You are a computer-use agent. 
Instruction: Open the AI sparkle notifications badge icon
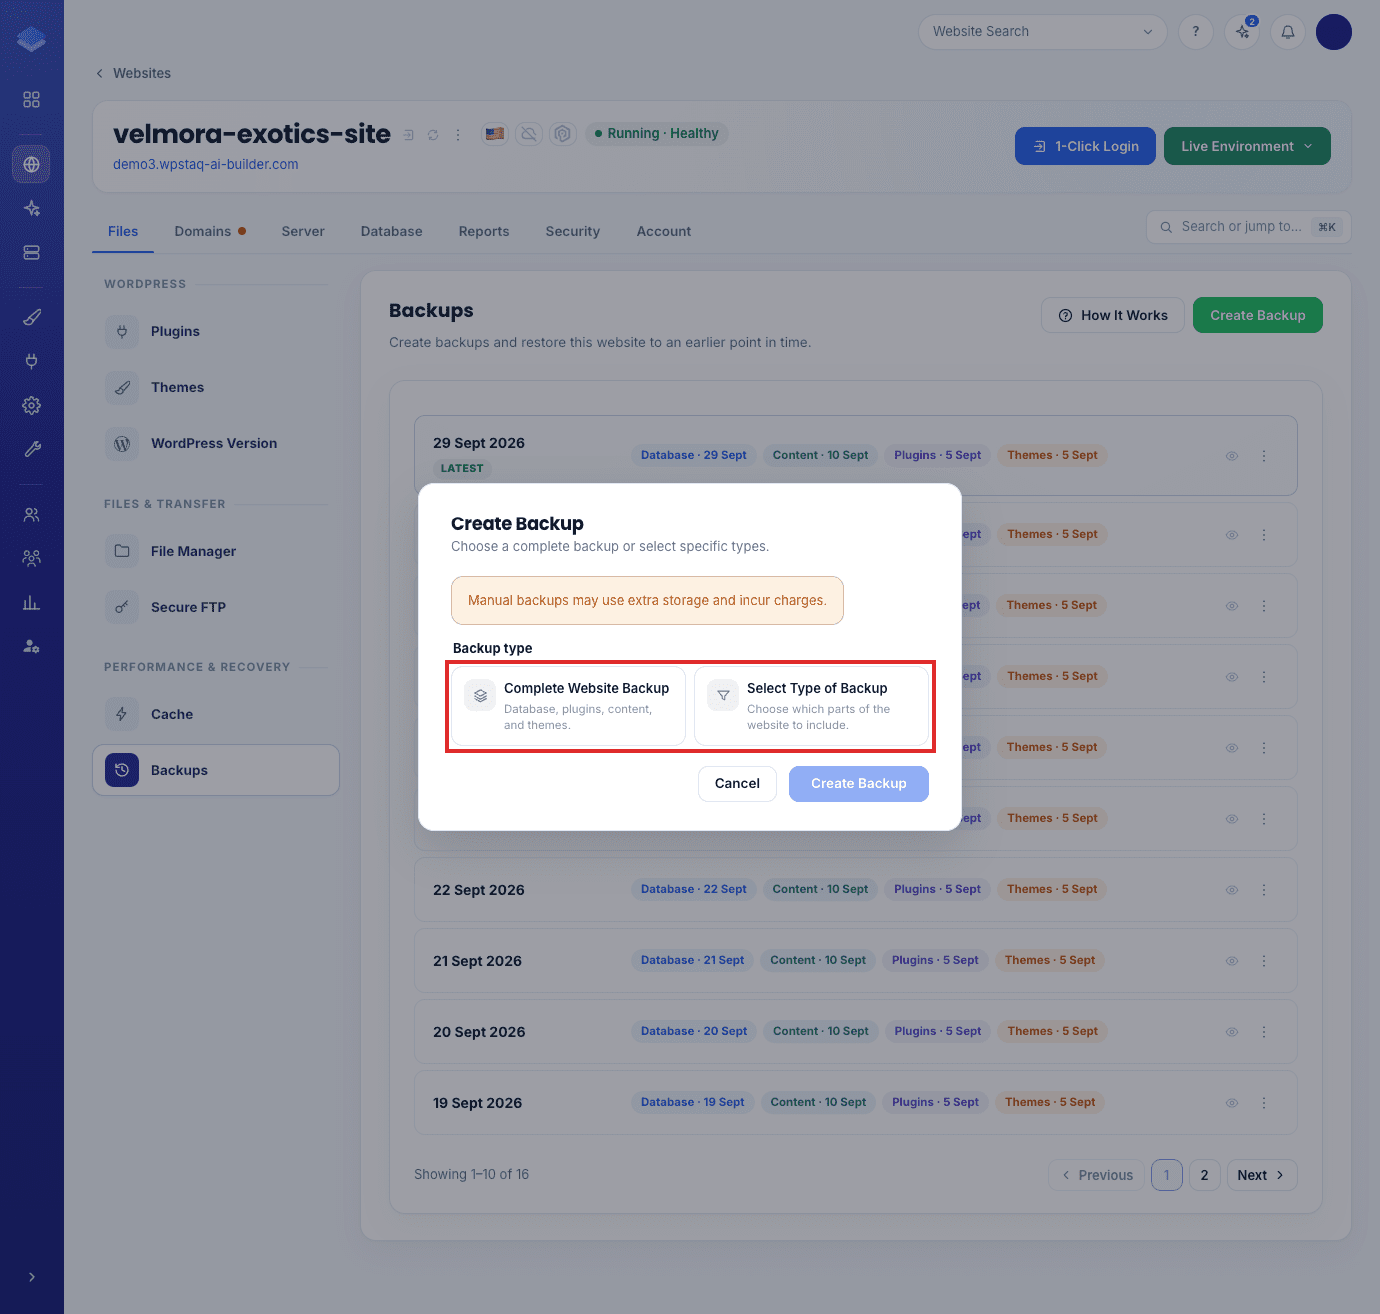click(1242, 32)
